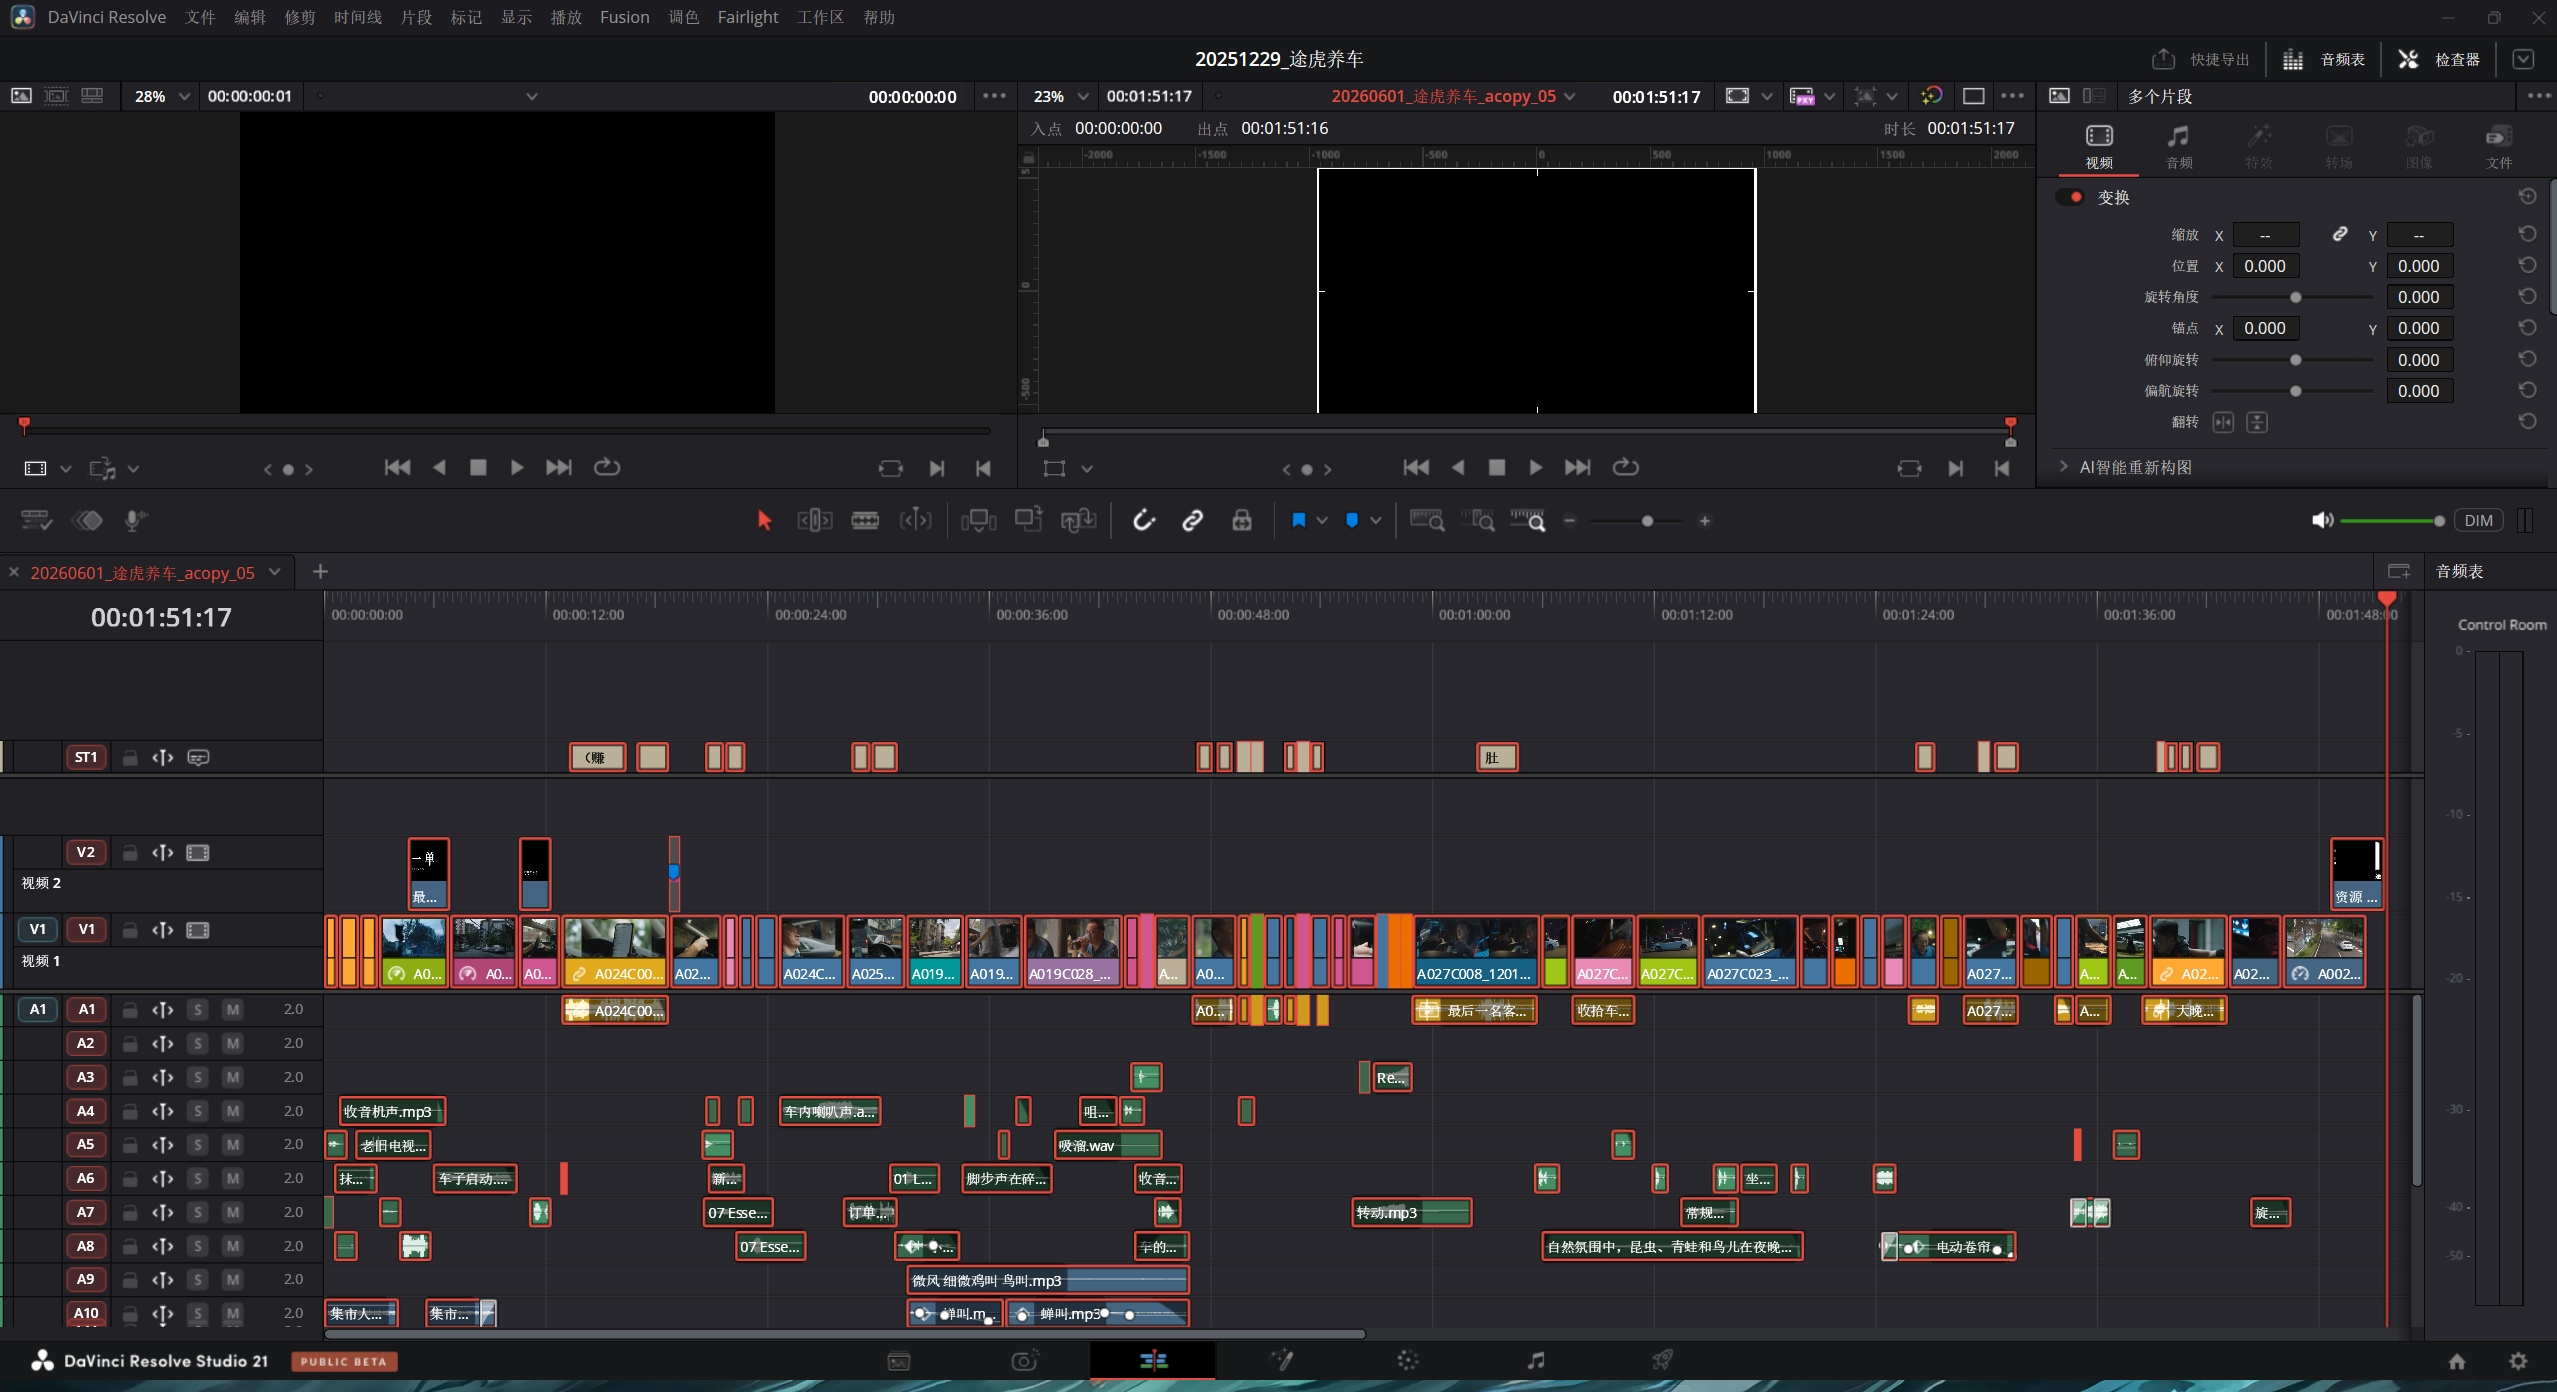Image resolution: width=2557 pixels, height=1392 pixels.
Task: Toggle linked selection chain icon
Action: (x=1192, y=520)
